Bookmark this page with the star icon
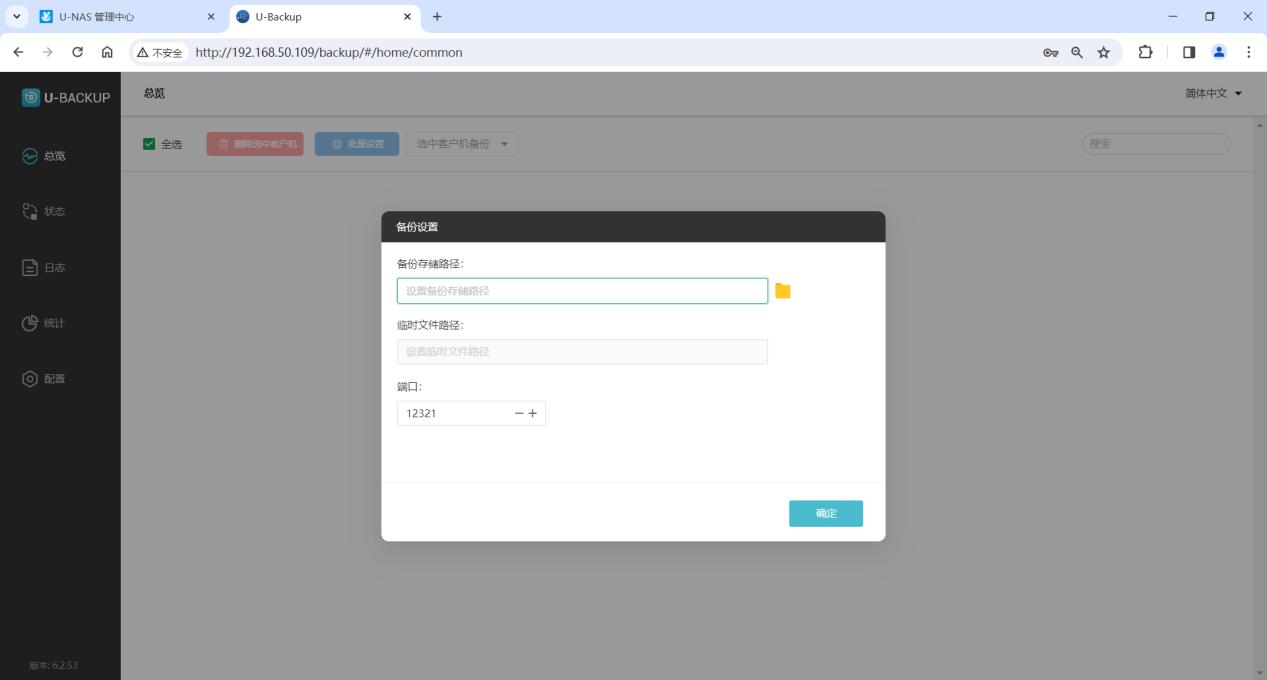The height and width of the screenshot is (680, 1267). click(x=1104, y=52)
